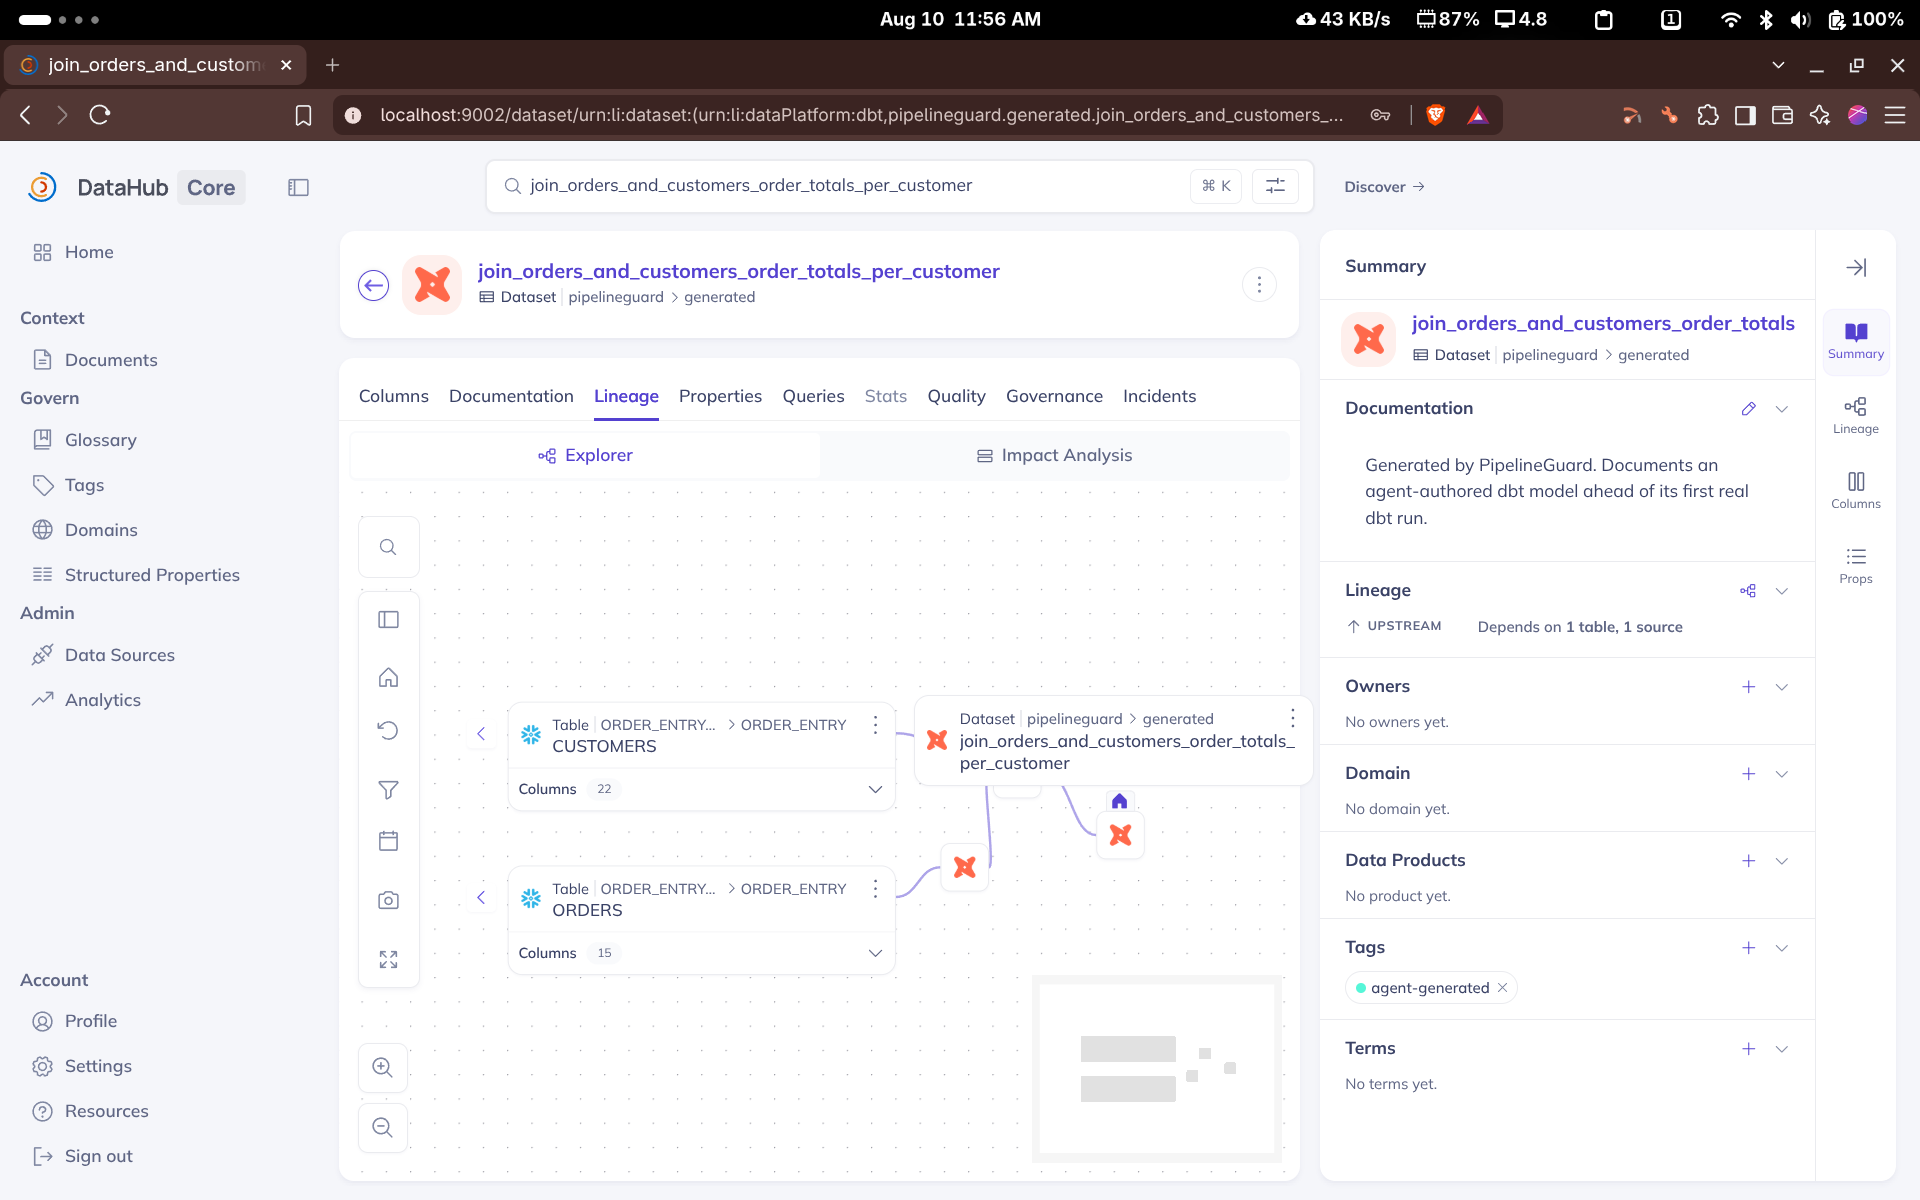
Task: Click the lineage minimap overview
Action: click(x=1157, y=1068)
